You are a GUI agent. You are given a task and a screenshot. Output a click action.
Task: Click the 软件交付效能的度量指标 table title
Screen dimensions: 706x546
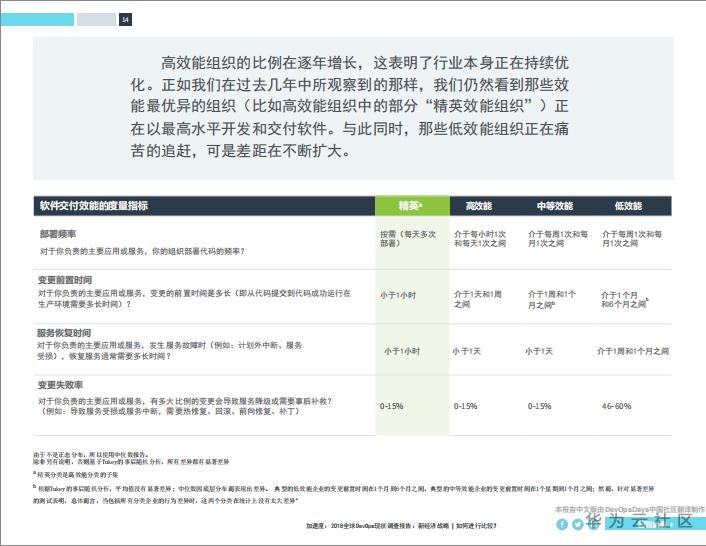click(94, 206)
